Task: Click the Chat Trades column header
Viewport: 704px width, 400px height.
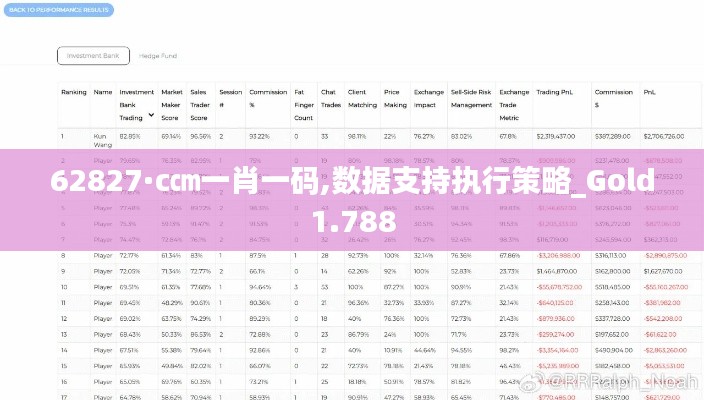Action: click(328, 98)
